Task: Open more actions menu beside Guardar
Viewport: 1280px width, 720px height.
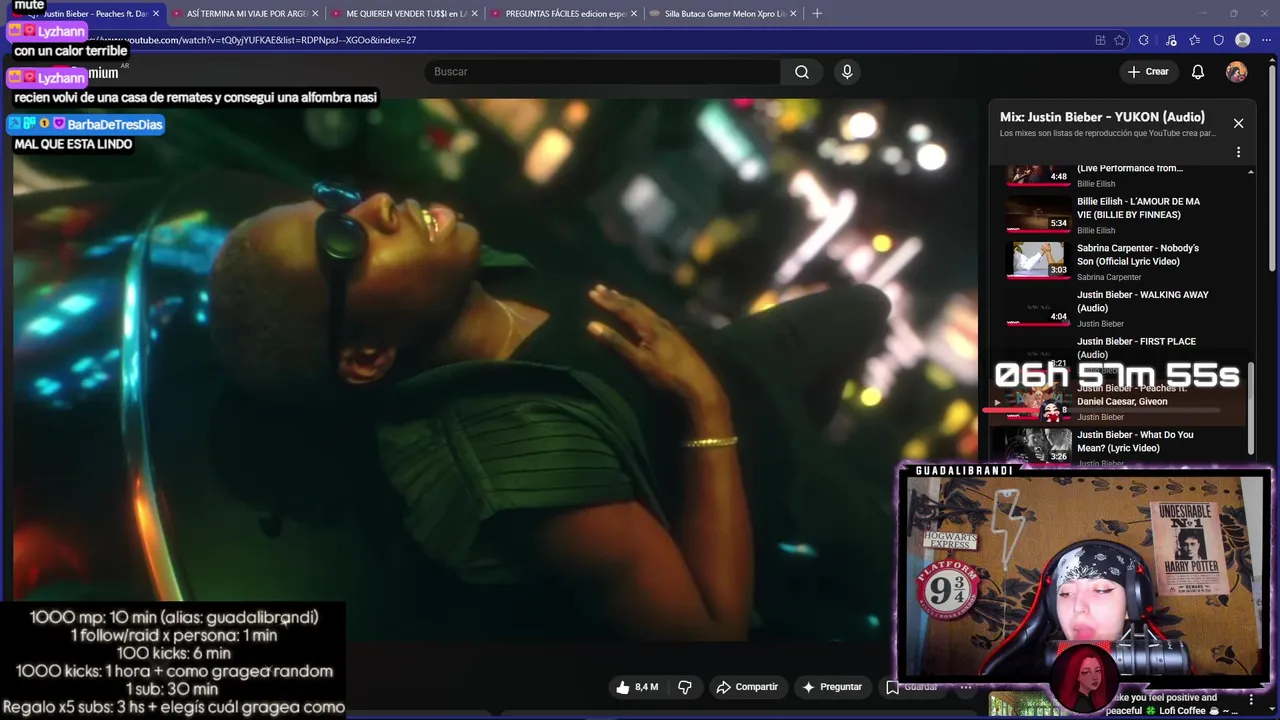Action: (966, 687)
